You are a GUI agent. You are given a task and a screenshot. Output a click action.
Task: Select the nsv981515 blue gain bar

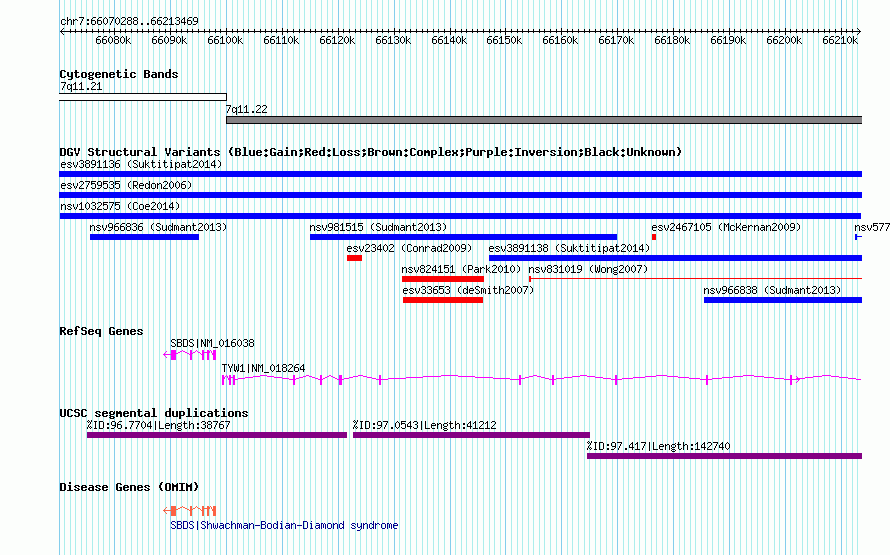click(x=463, y=237)
